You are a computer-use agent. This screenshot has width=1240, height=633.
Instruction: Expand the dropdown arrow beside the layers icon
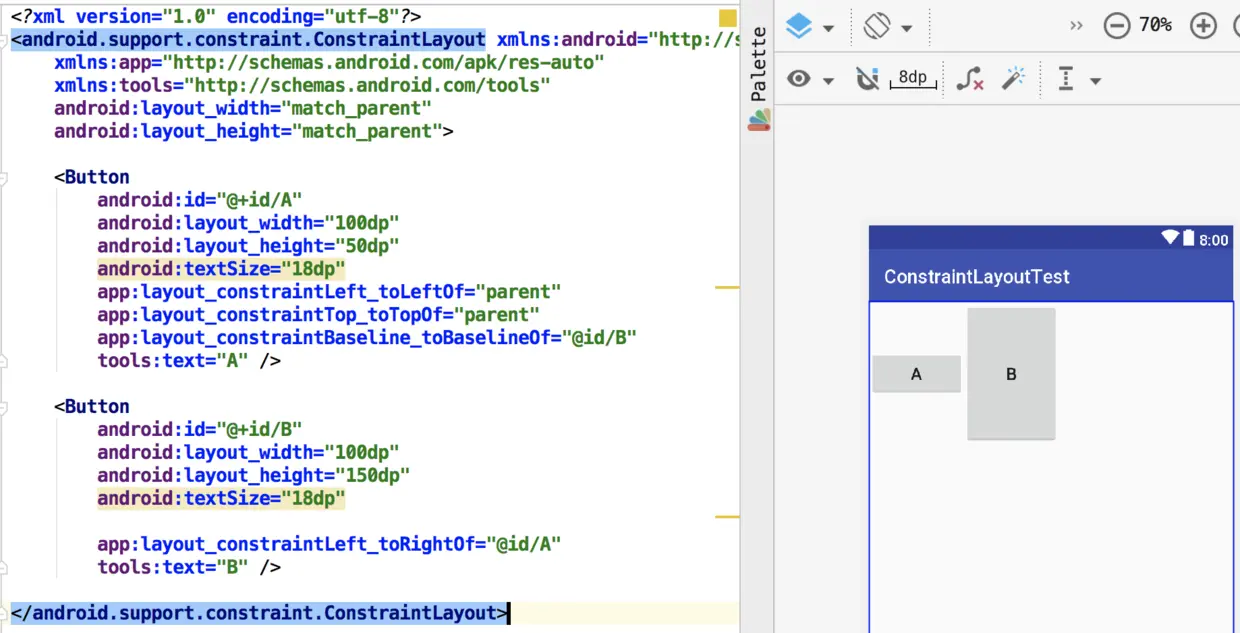(x=828, y=29)
